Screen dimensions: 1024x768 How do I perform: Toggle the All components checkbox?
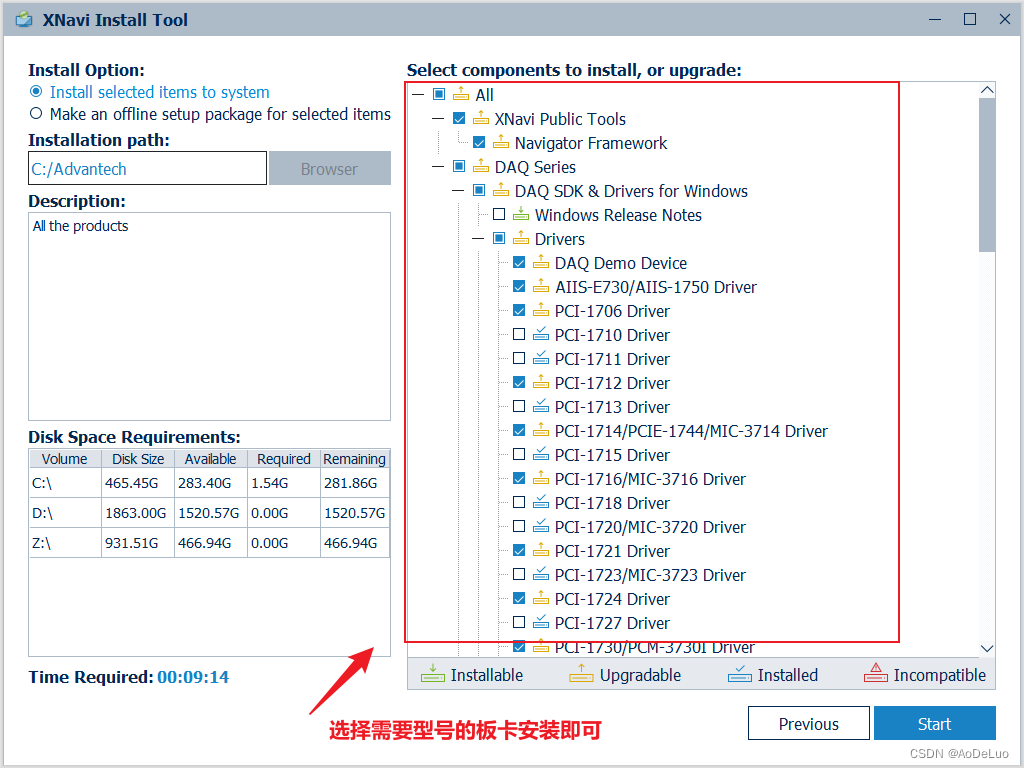click(x=439, y=95)
